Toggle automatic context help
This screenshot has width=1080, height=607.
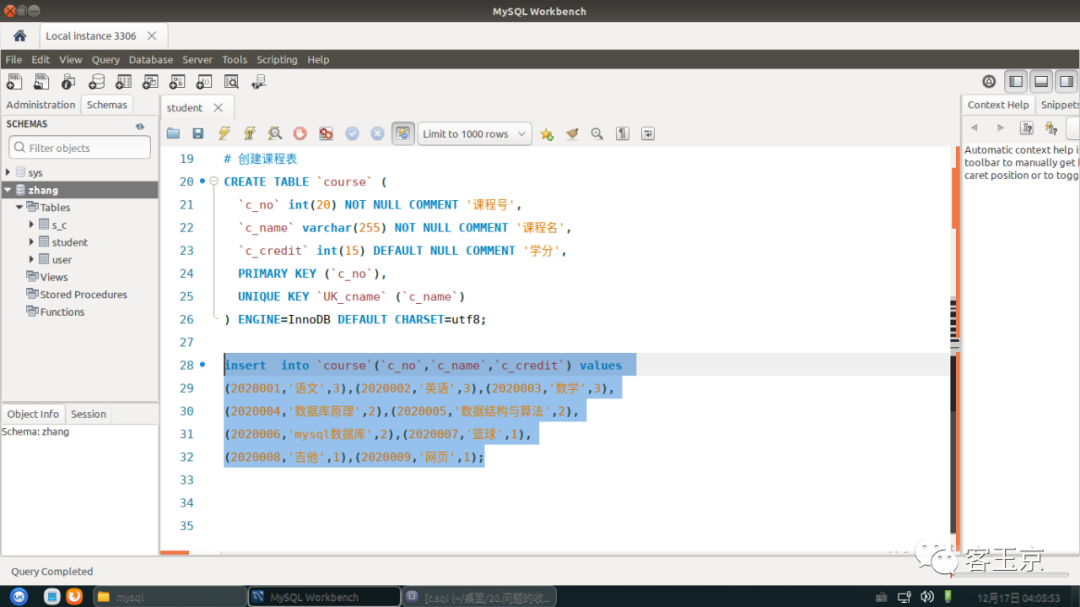[1052, 128]
